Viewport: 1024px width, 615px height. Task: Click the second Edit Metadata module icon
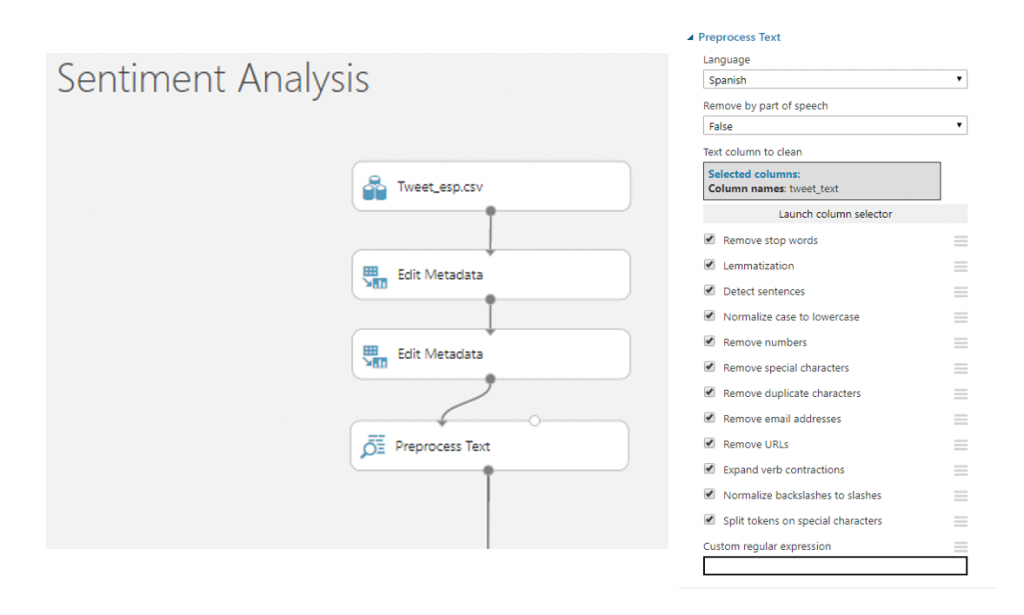[x=375, y=355]
